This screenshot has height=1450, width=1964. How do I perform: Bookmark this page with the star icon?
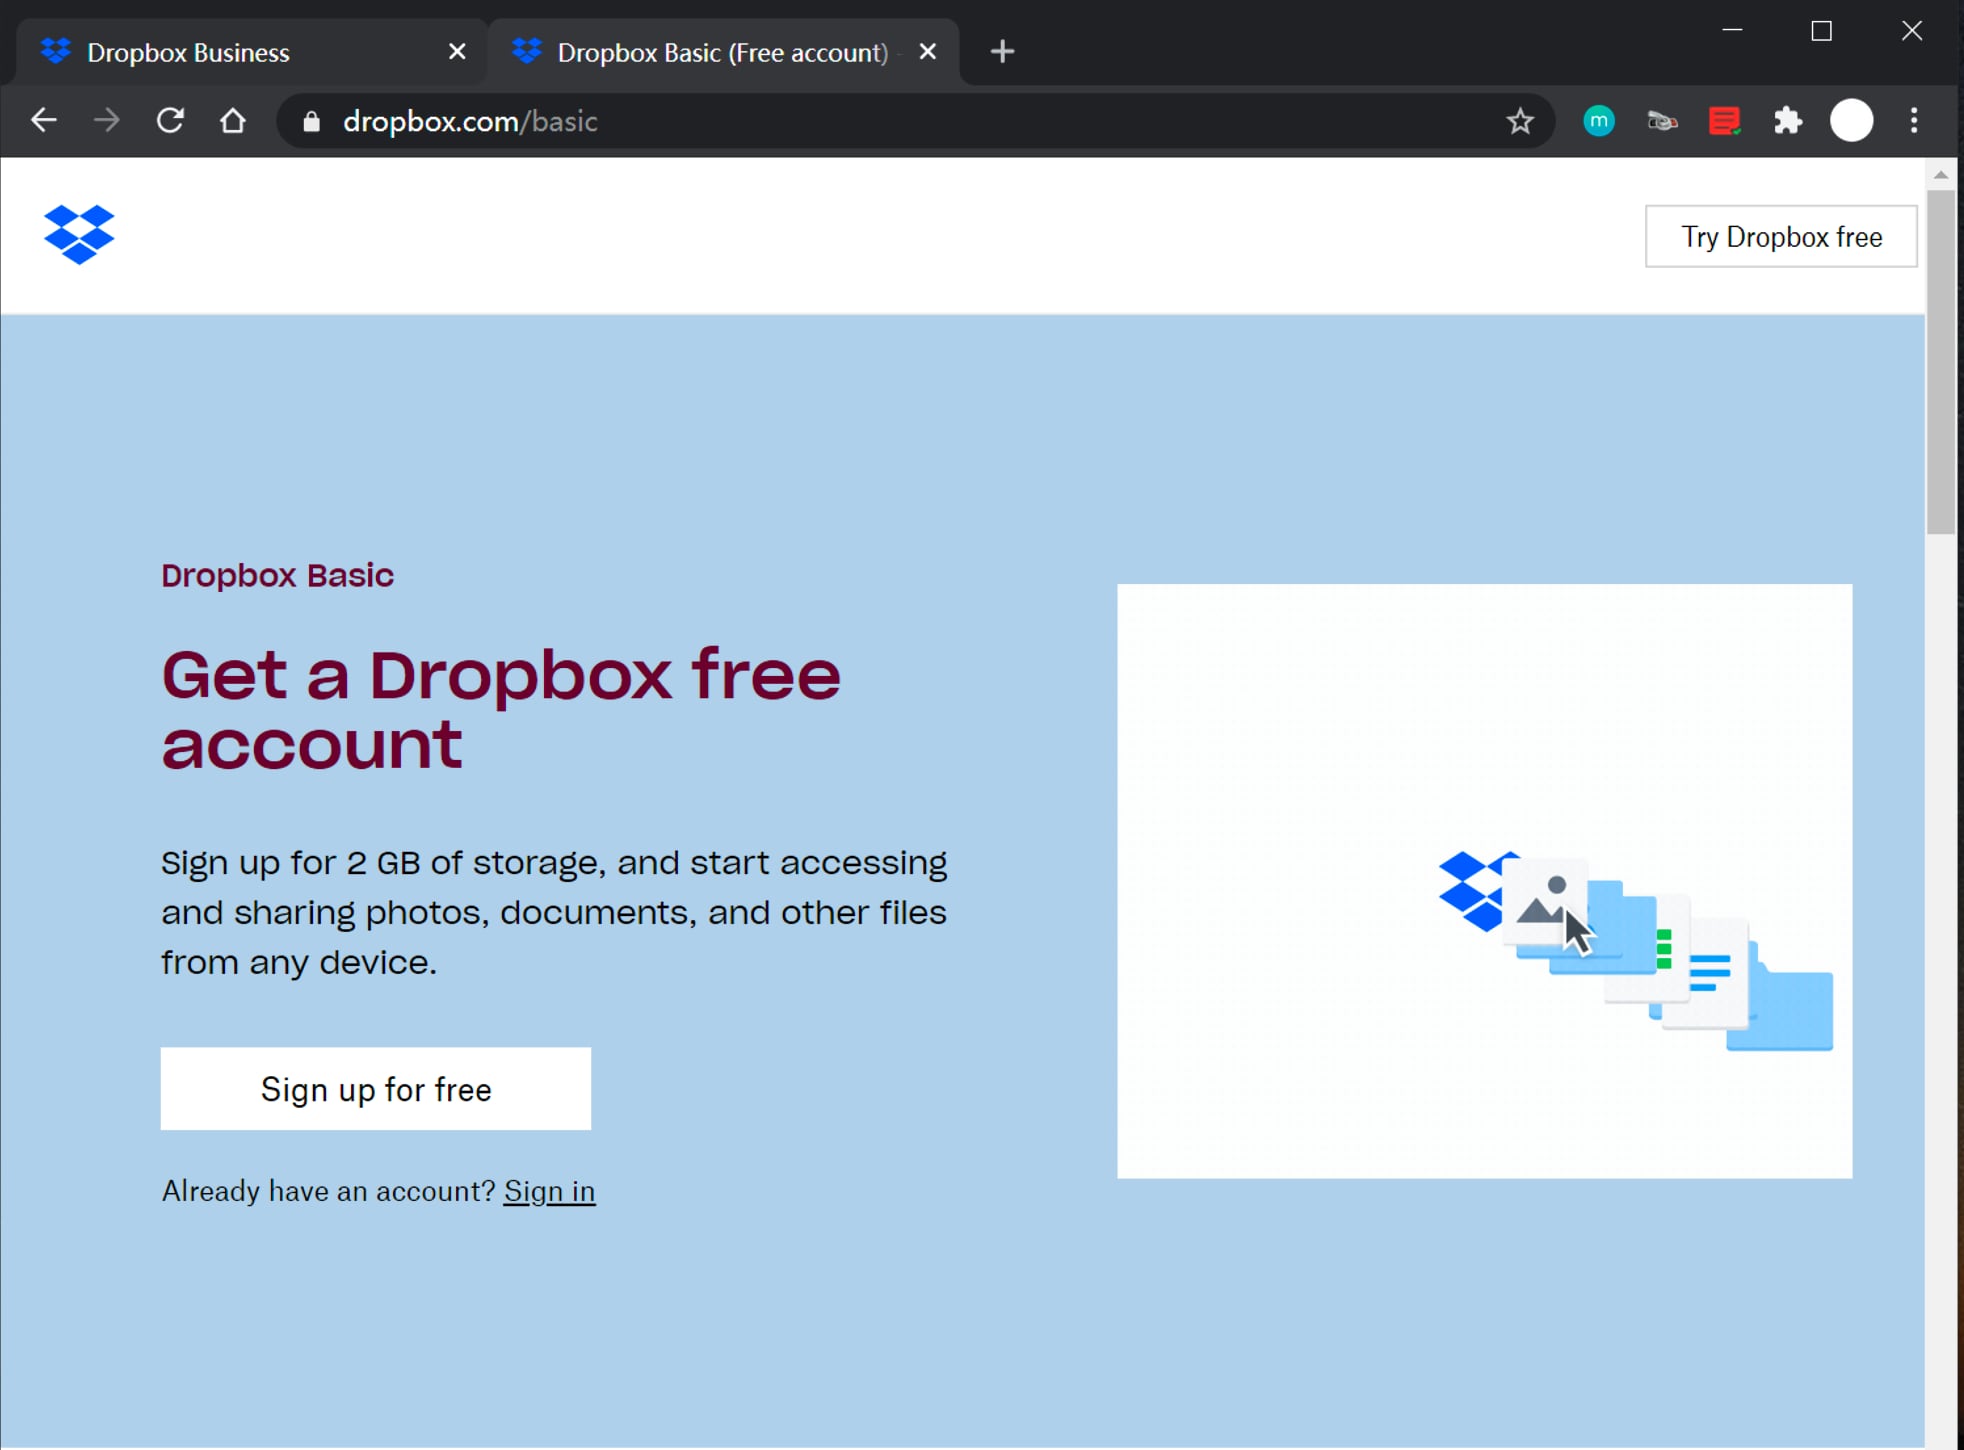[1519, 121]
